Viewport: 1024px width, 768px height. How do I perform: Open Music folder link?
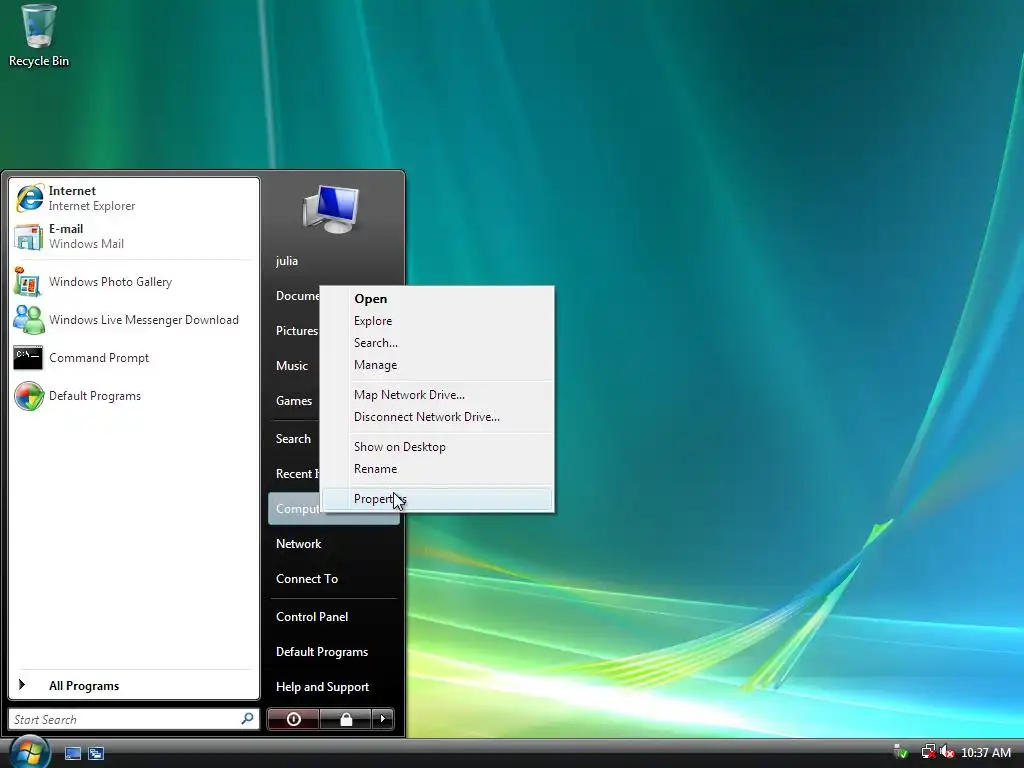292,366
